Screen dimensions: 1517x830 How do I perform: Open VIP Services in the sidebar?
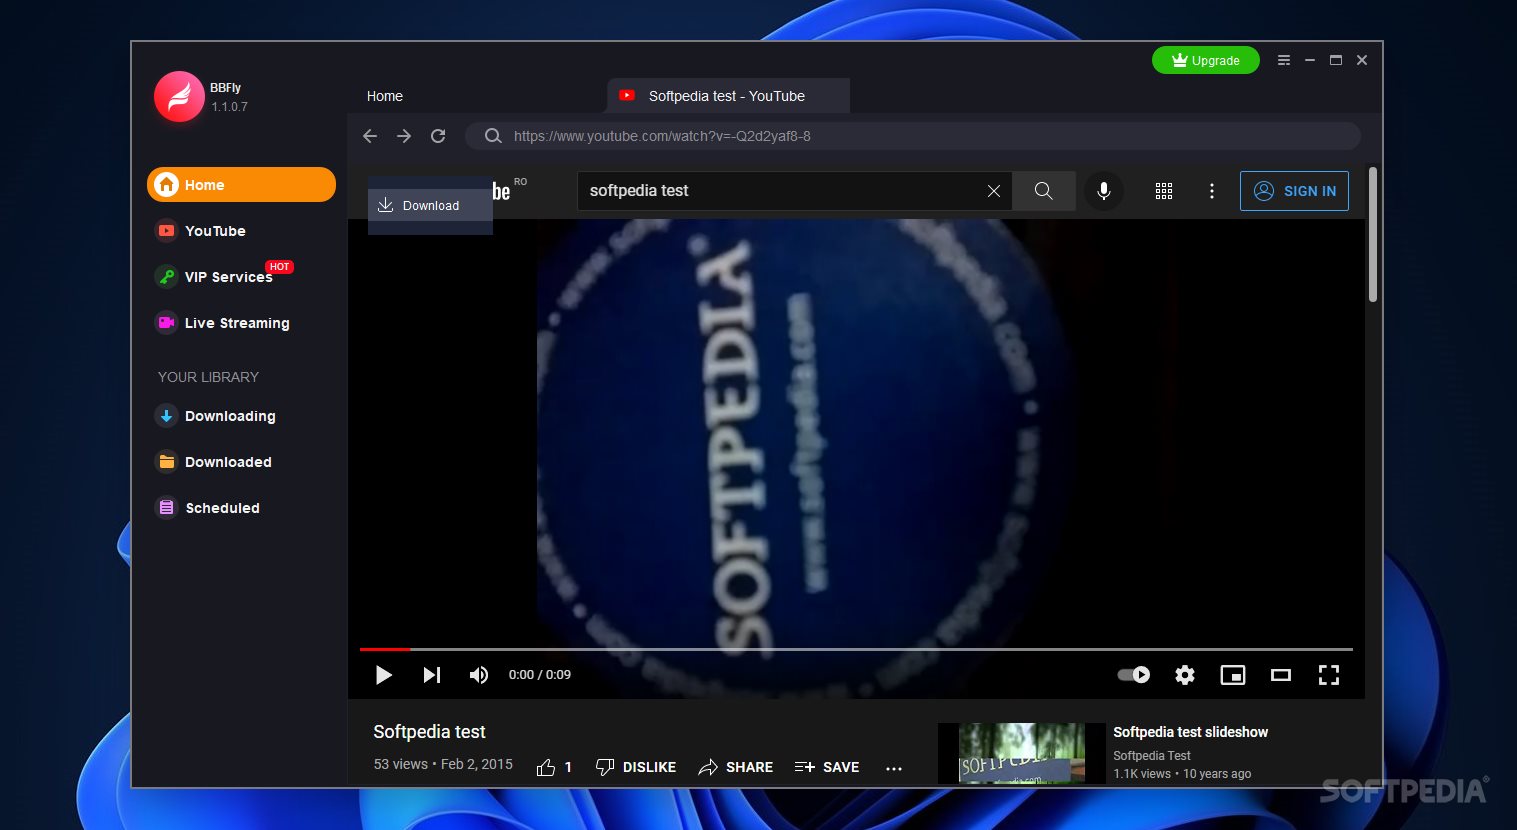point(228,277)
